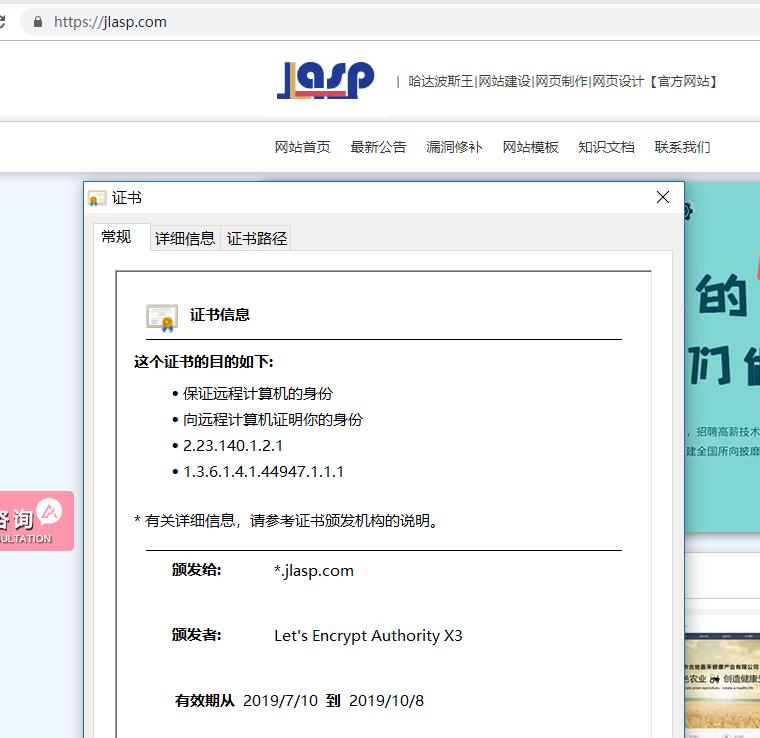Click validity end date 2019/10/8
Image resolution: width=760 pixels, height=738 pixels.
click(x=386, y=701)
